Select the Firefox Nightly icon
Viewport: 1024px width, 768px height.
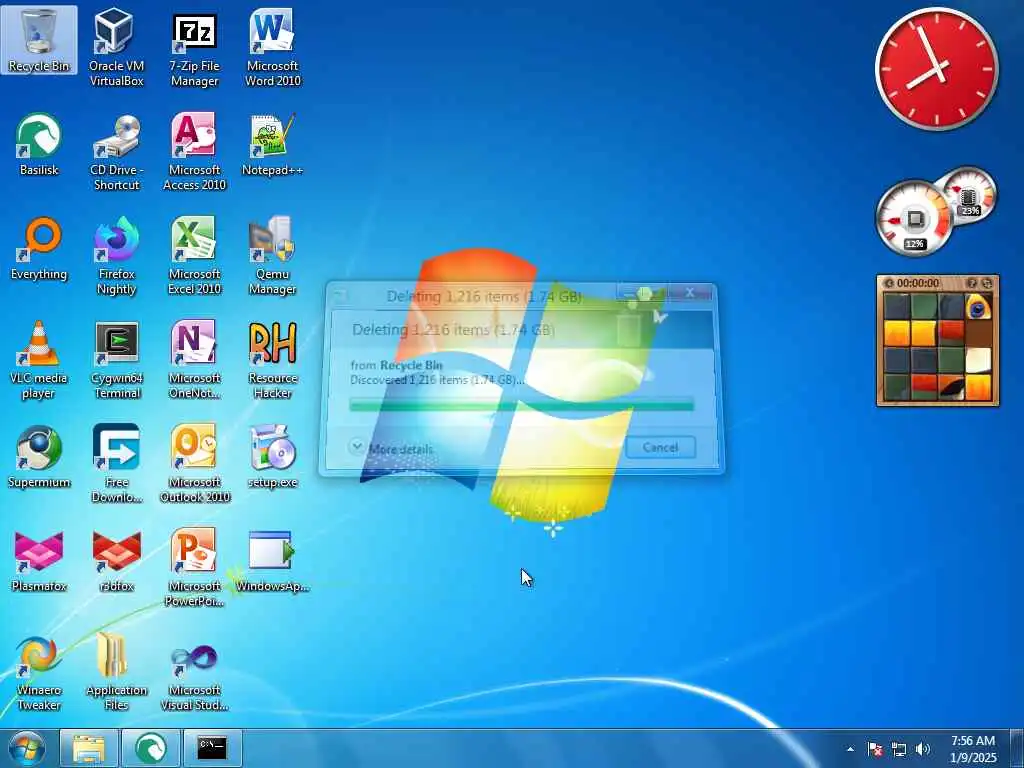116,256
